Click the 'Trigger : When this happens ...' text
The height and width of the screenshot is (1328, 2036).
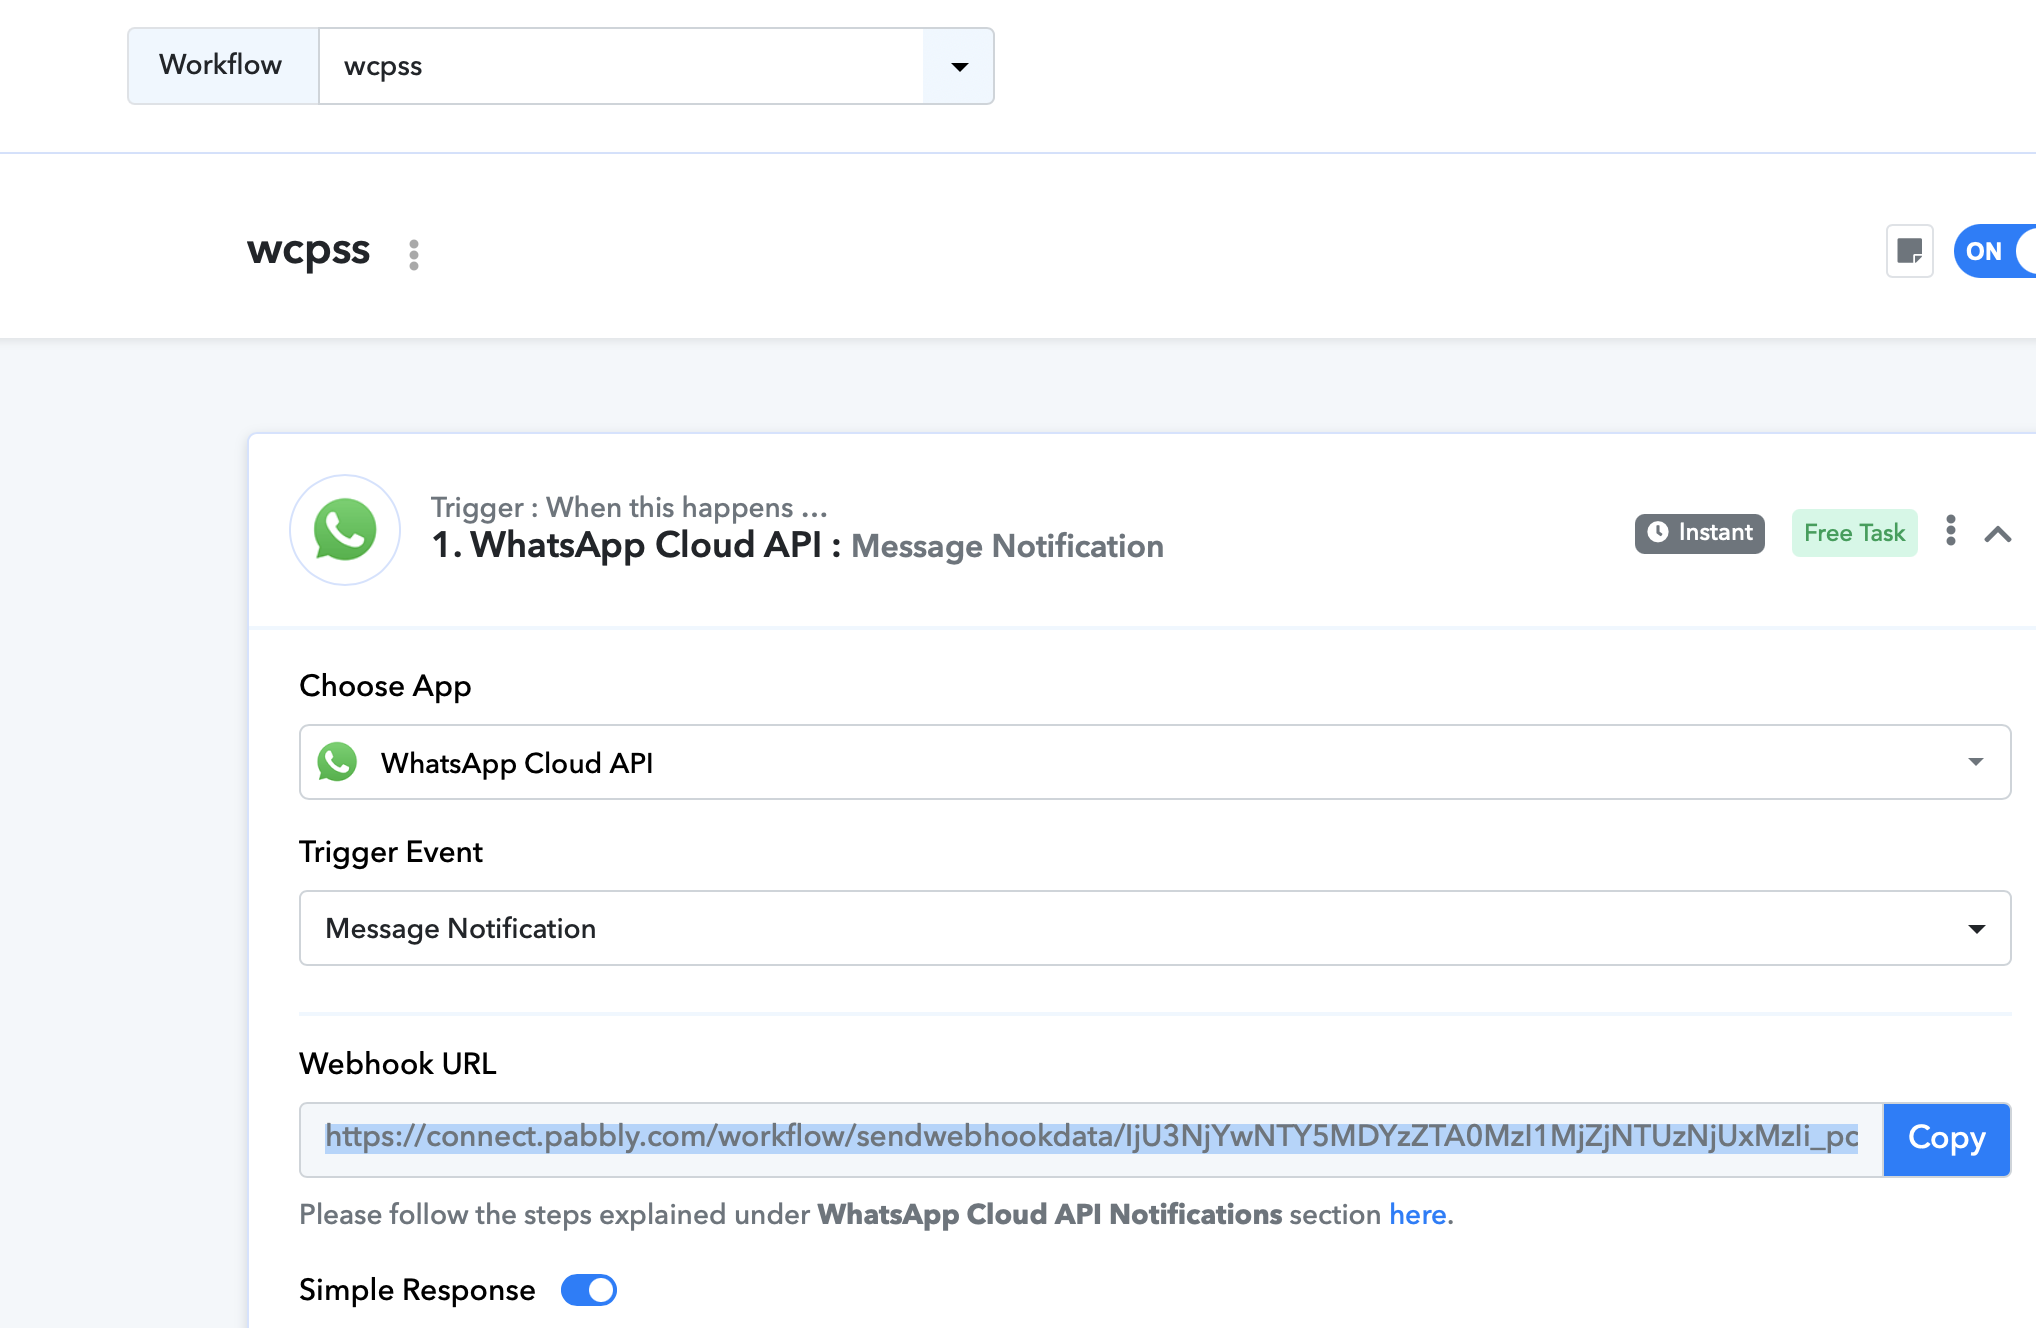tap(629, 508)
